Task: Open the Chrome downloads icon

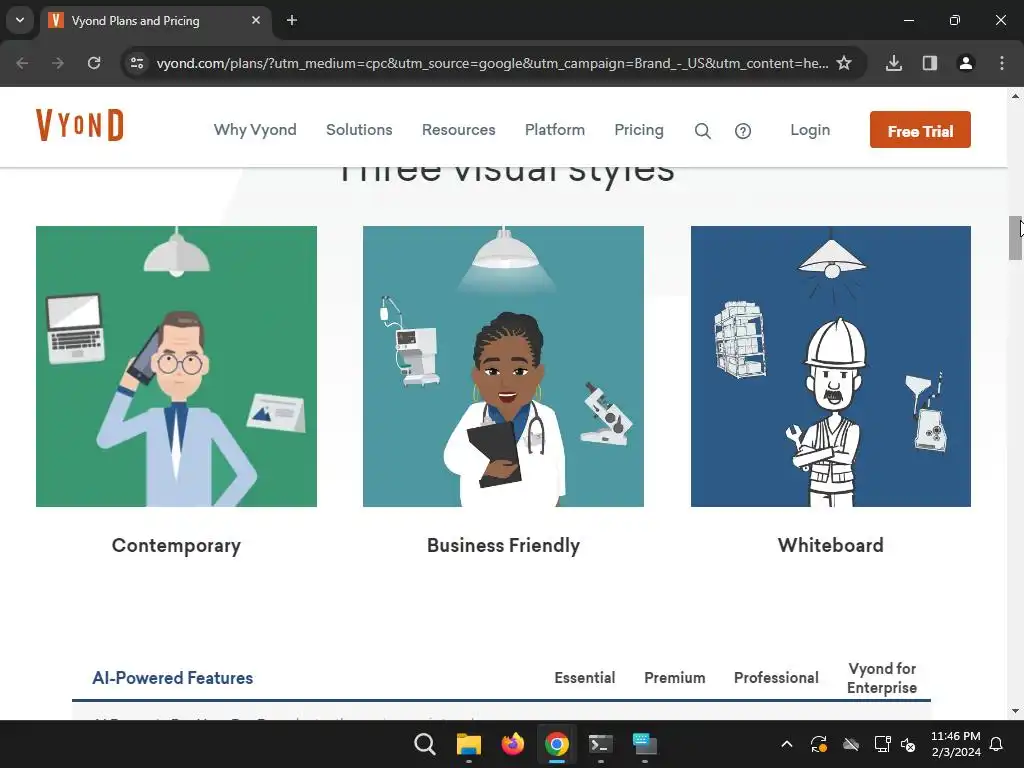Action: coord(894,63)
